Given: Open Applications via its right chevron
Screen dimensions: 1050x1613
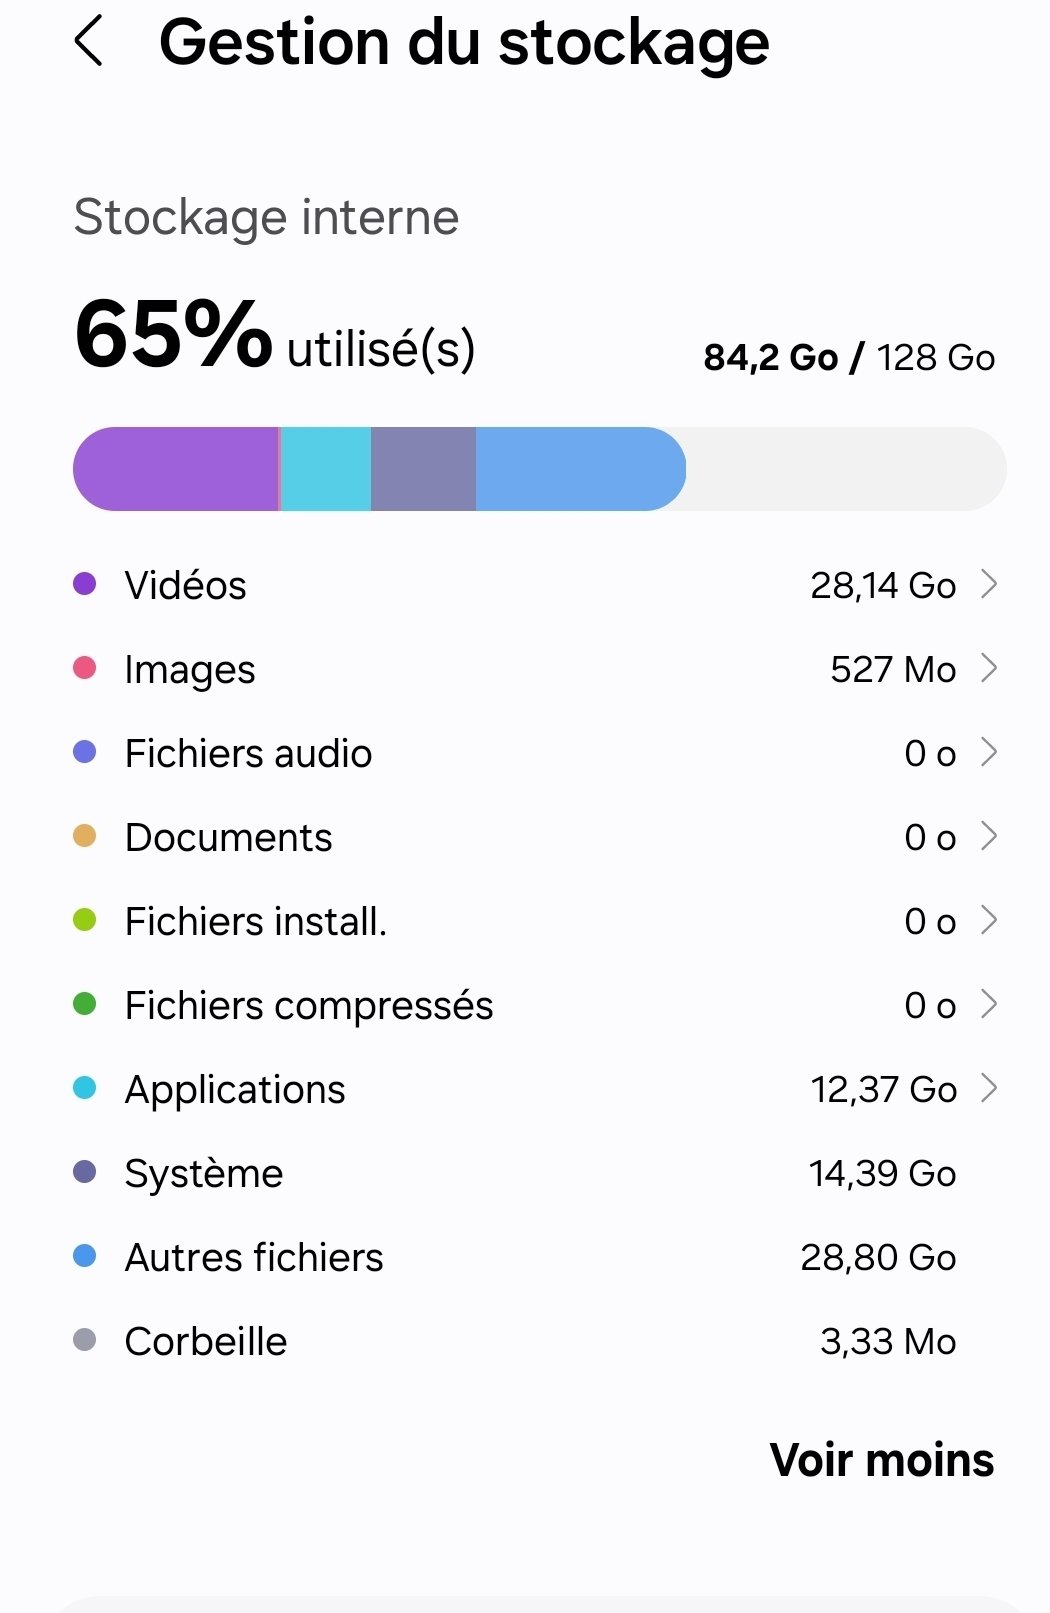Looking at the screenshot, I should click(x=989, y=1088).
